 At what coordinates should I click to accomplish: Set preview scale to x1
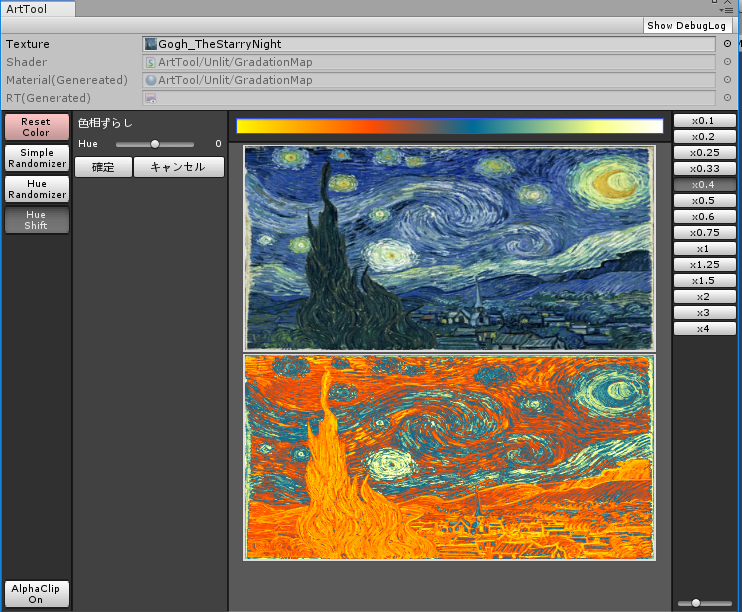(x=704, y=249)
